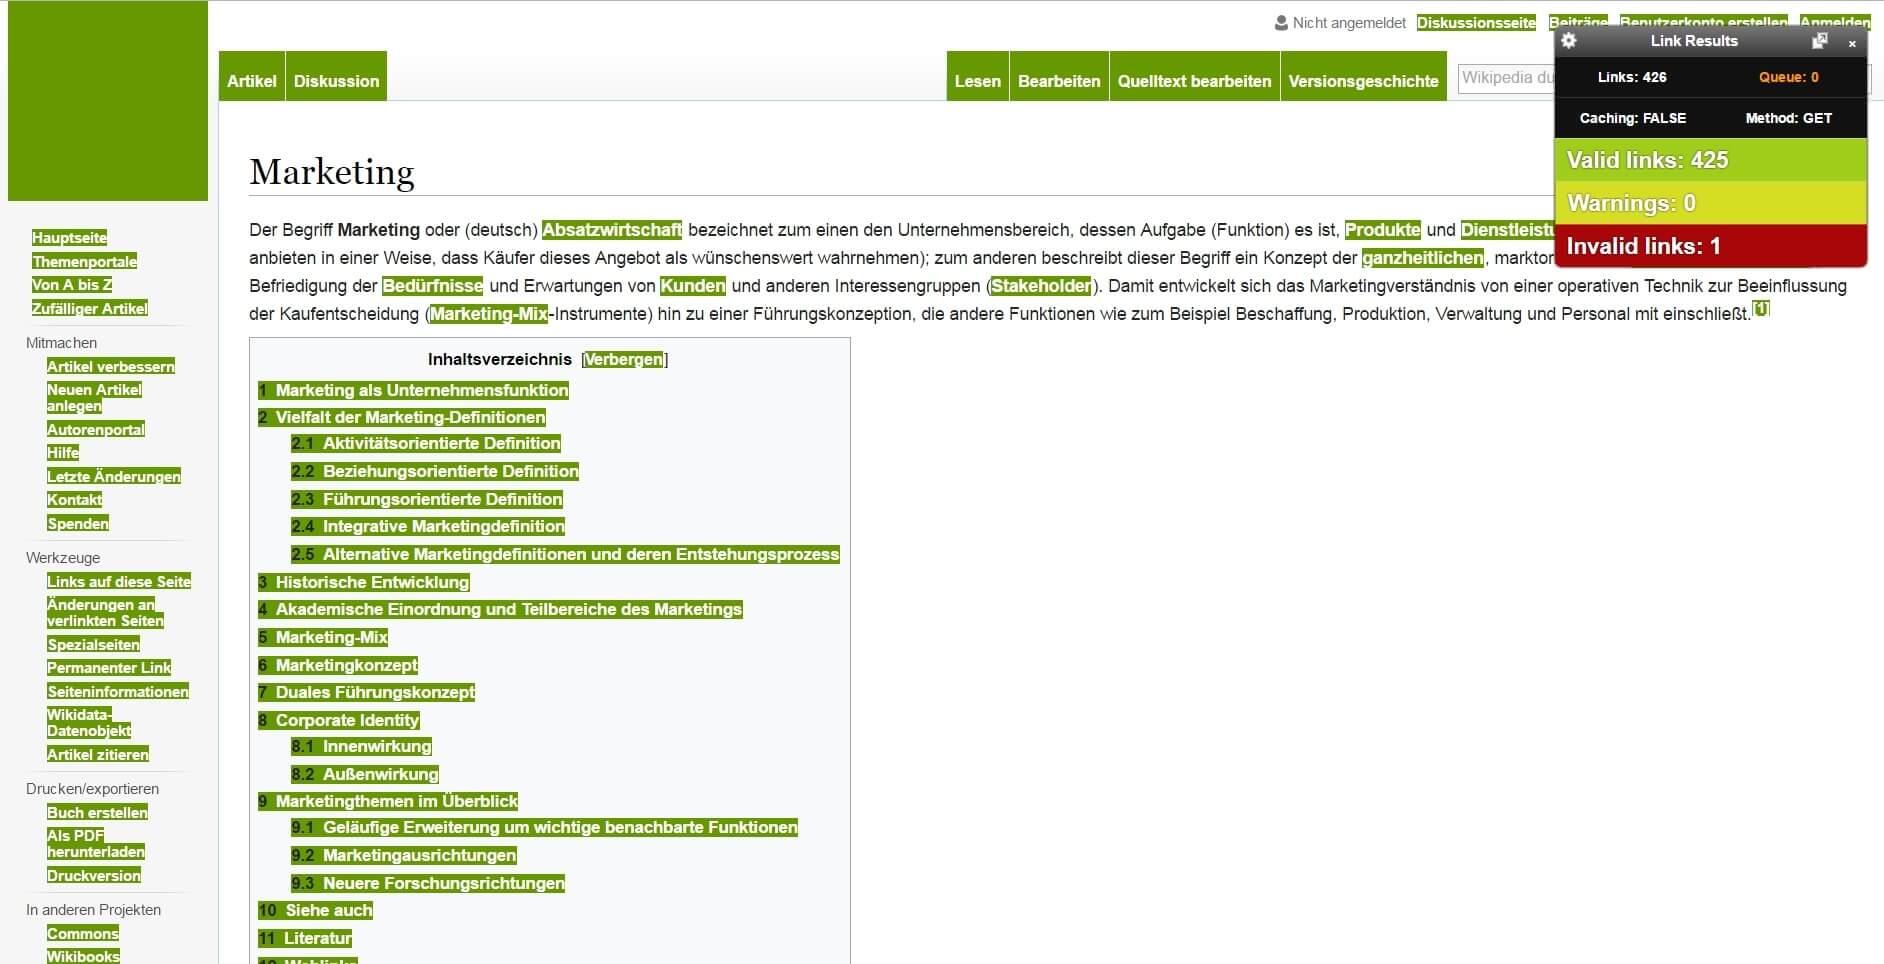The image size is (1884, 964).
Task: Follow the Absatzwirtschaft article link
Action: click(612, 230)
